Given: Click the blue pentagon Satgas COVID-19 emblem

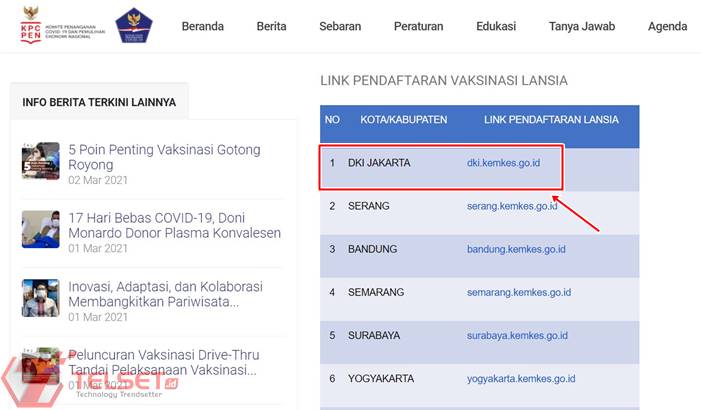Looking at the screenshot, I should pos(134,25).
